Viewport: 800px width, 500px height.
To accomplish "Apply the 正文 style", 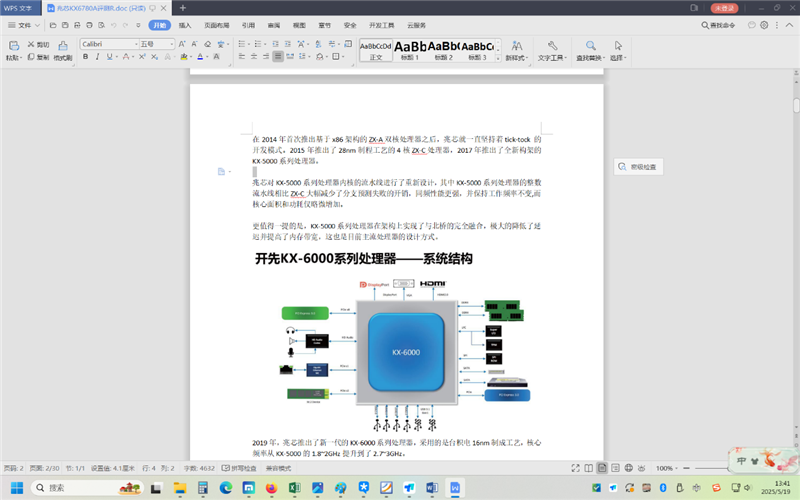I will point(376,51).
